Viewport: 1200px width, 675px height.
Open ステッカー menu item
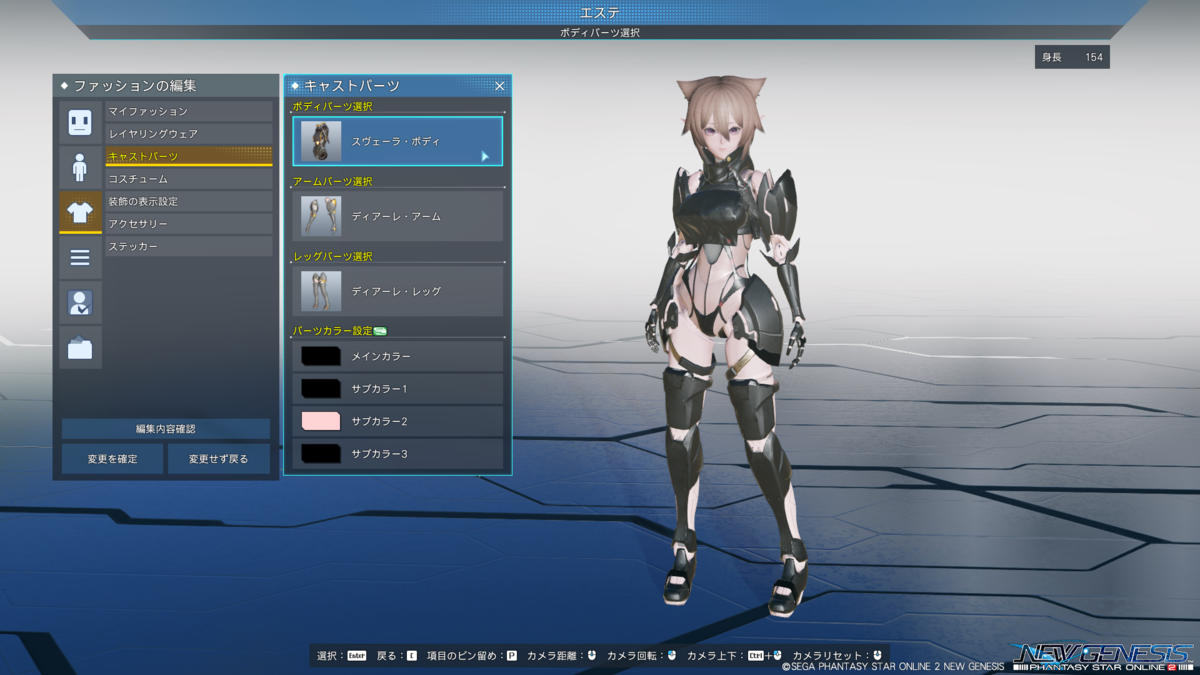coord(189,246)
